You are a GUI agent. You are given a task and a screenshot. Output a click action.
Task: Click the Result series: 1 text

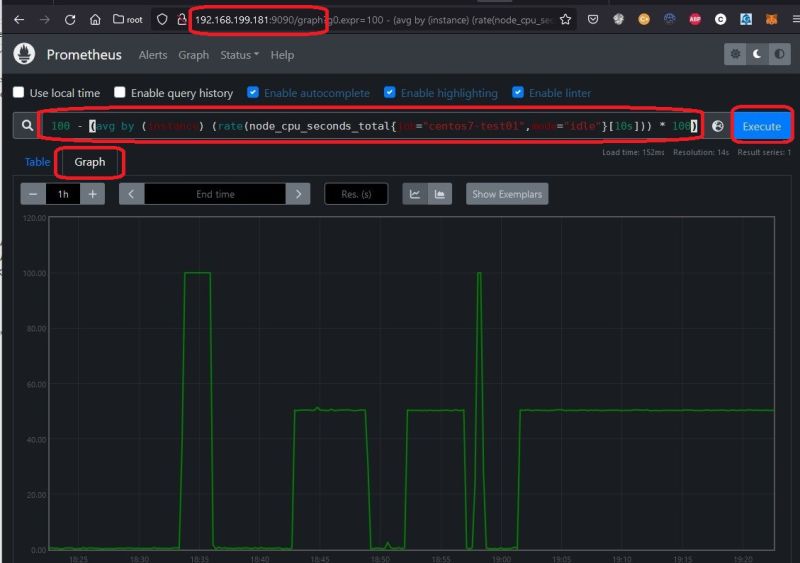click(764, 152)
